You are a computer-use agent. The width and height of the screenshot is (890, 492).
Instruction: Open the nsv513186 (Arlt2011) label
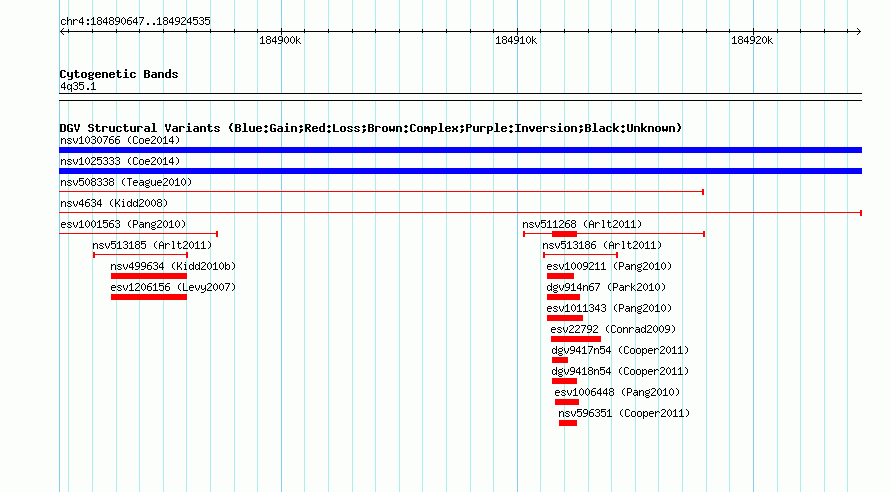pyautogui.click(x=602, y=245)
